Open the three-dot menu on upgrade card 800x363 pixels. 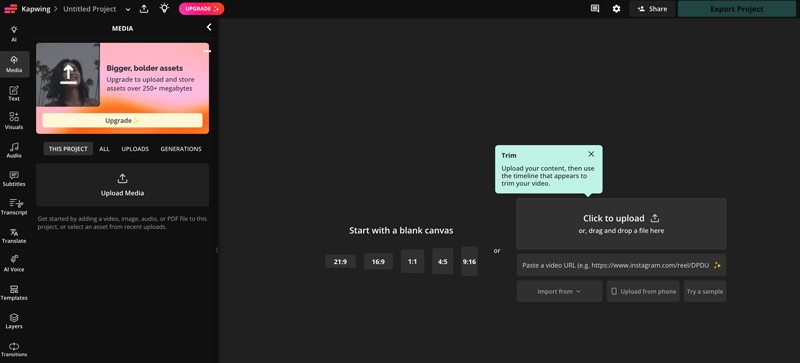click(x=207, y=51)
